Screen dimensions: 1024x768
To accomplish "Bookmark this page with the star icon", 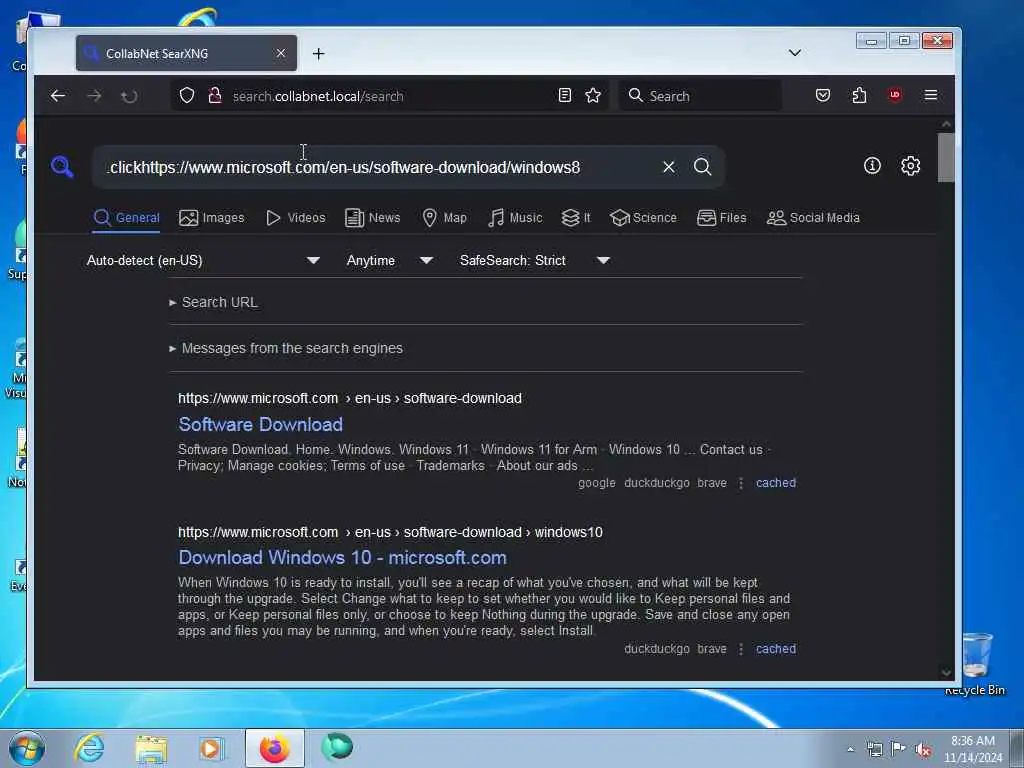I will click(593, 95).
